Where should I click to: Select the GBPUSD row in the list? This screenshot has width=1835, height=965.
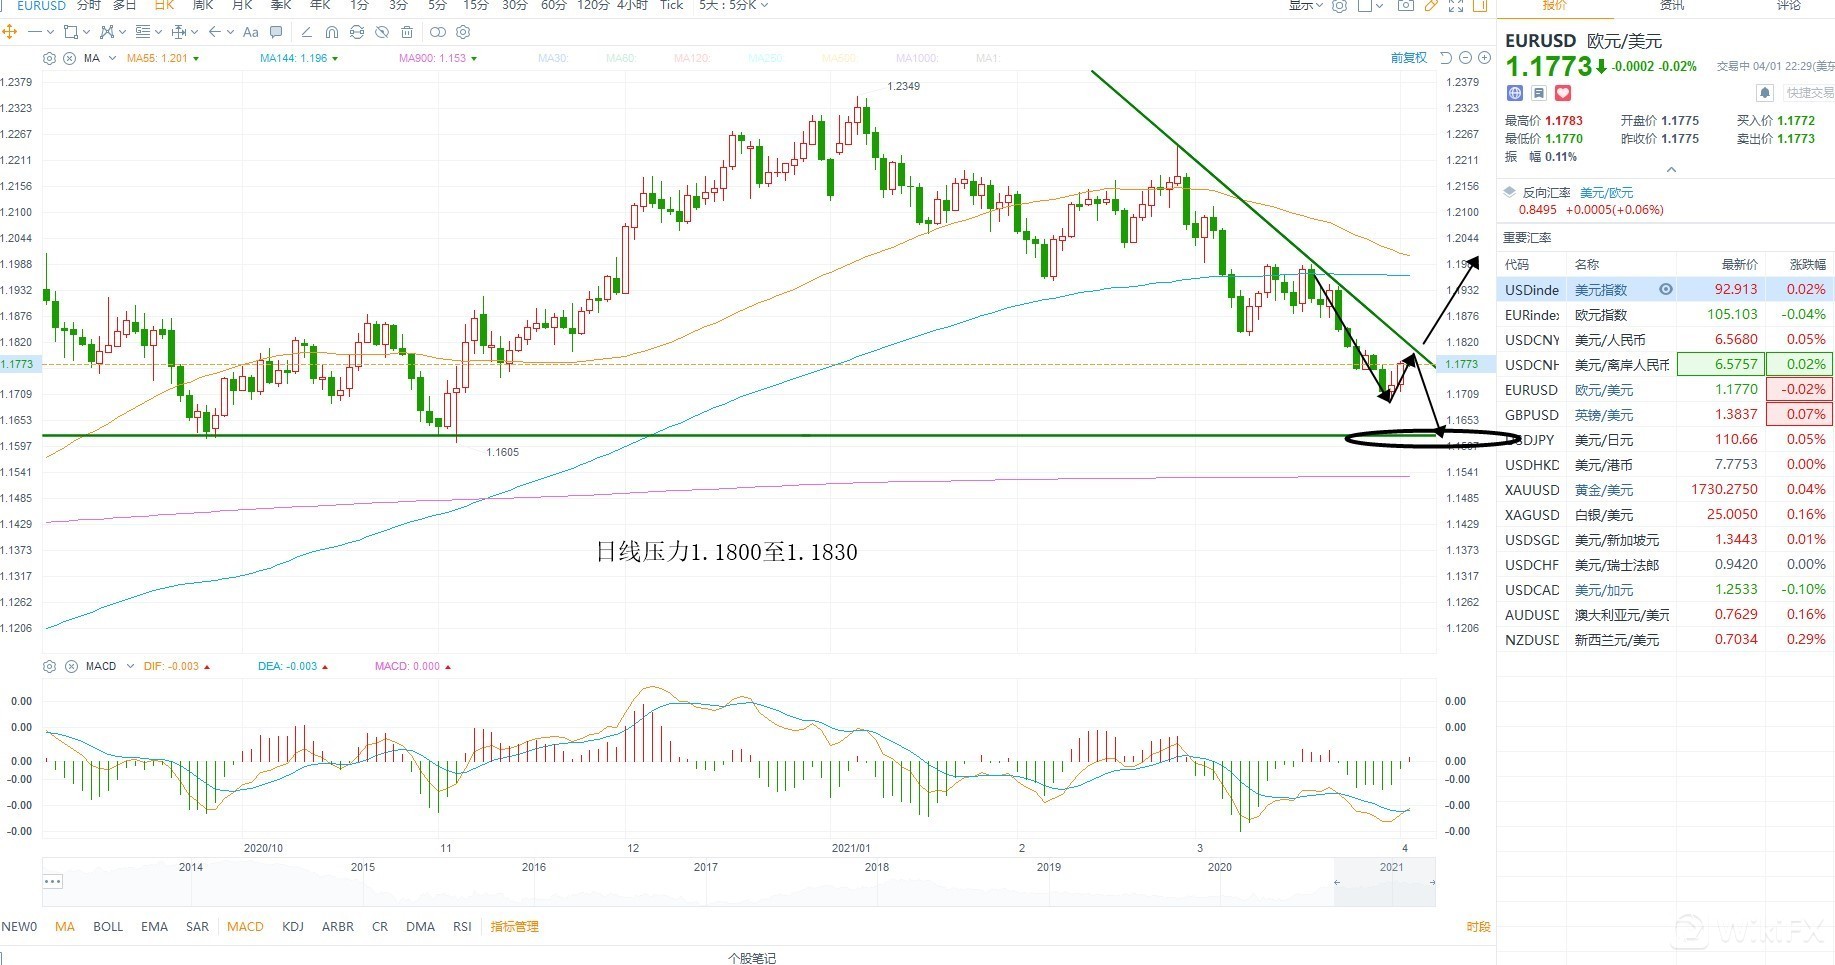pos(1666,414)
